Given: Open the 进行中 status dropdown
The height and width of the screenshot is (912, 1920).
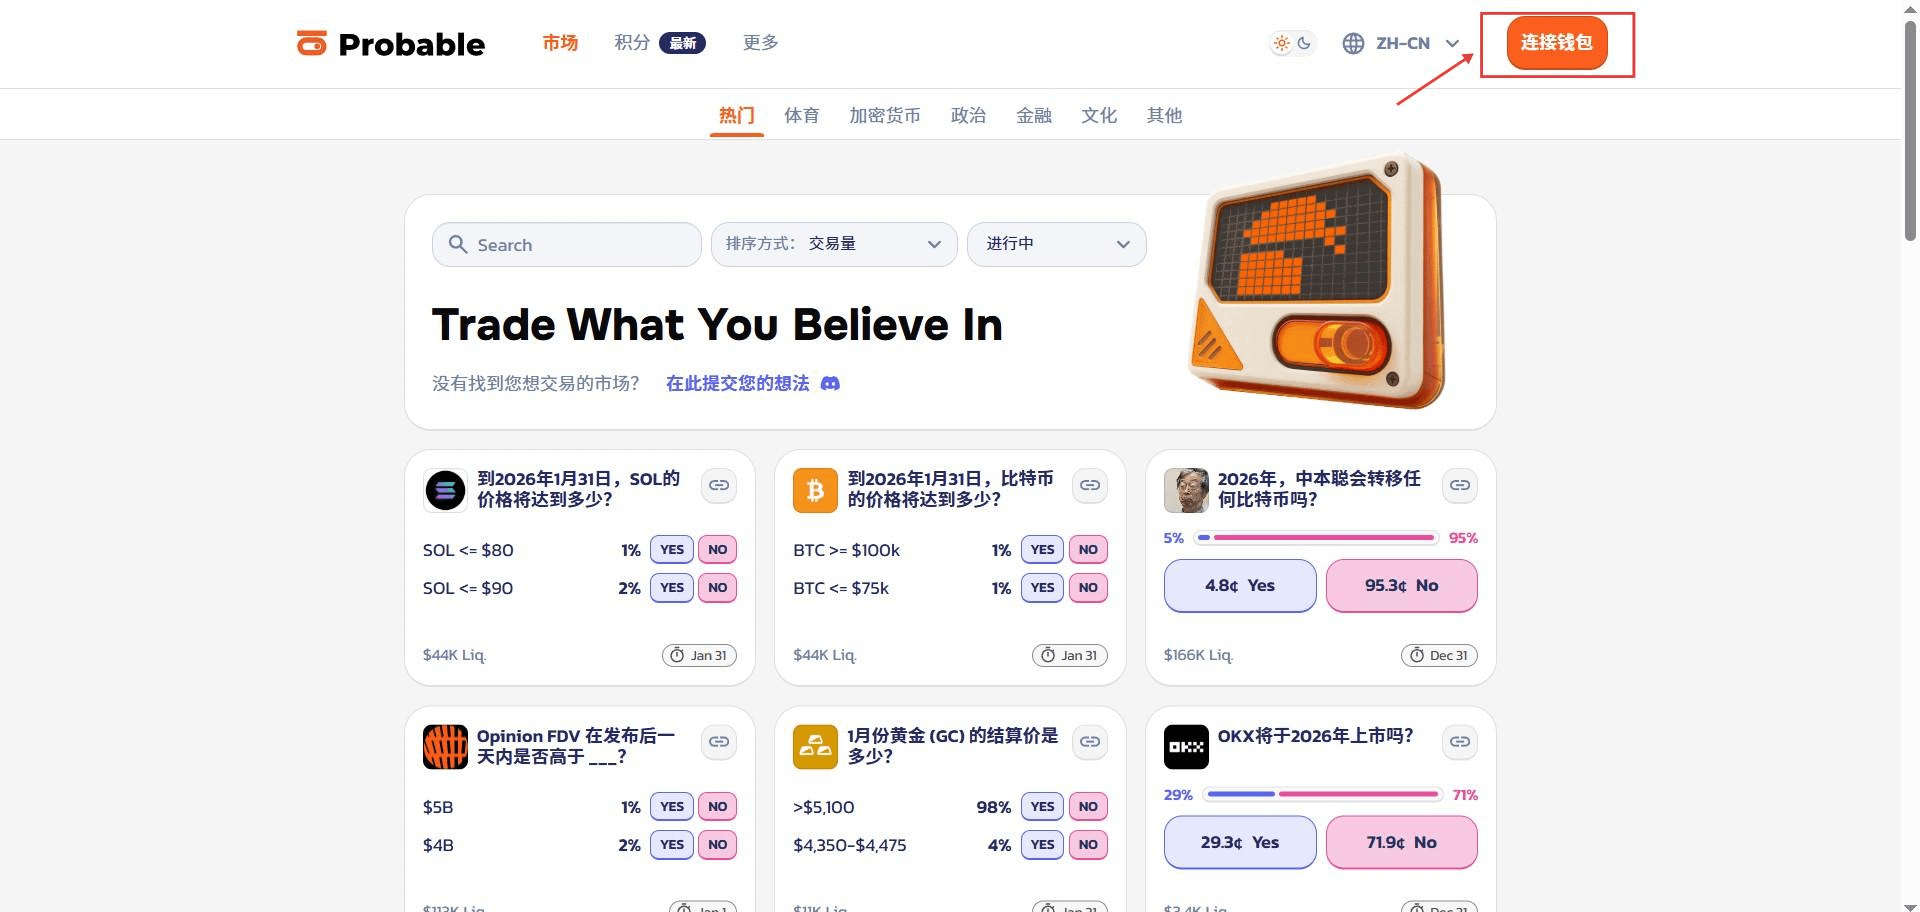Looking at the screenshot, I should (x=1057, y=244).
